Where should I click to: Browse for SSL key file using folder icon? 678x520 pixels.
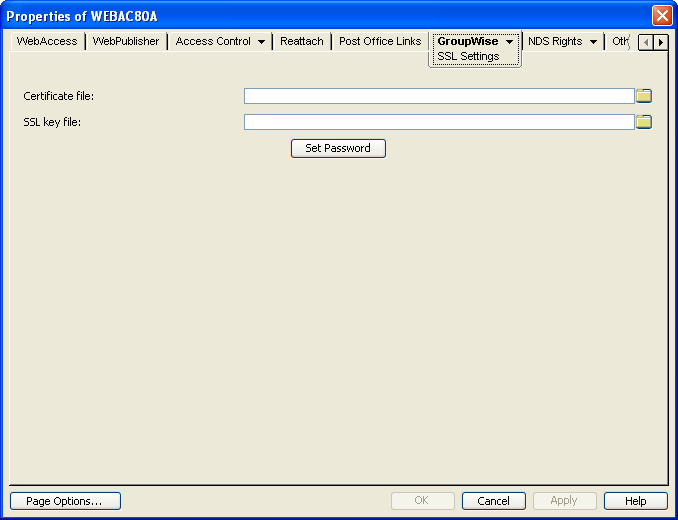pyautogui.click(x=644, y=122)
